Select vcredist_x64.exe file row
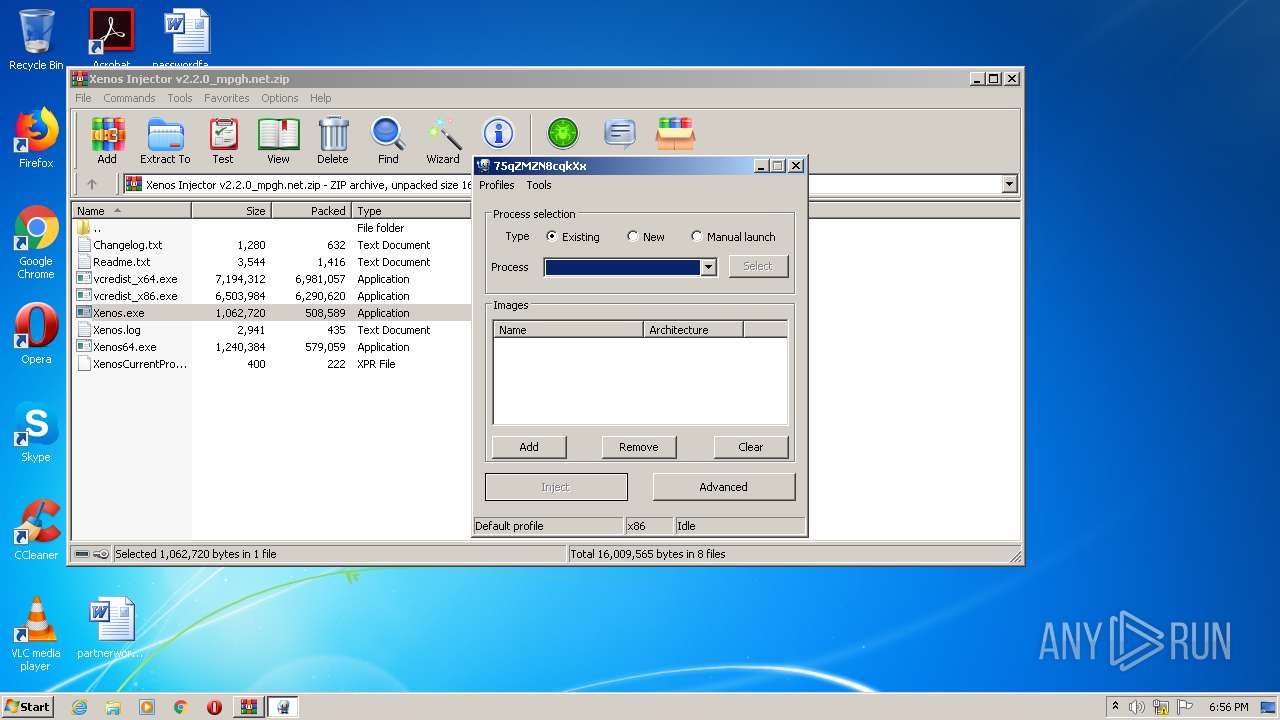The width and height of the screenshot is (1280, 720). click(271, 279)
